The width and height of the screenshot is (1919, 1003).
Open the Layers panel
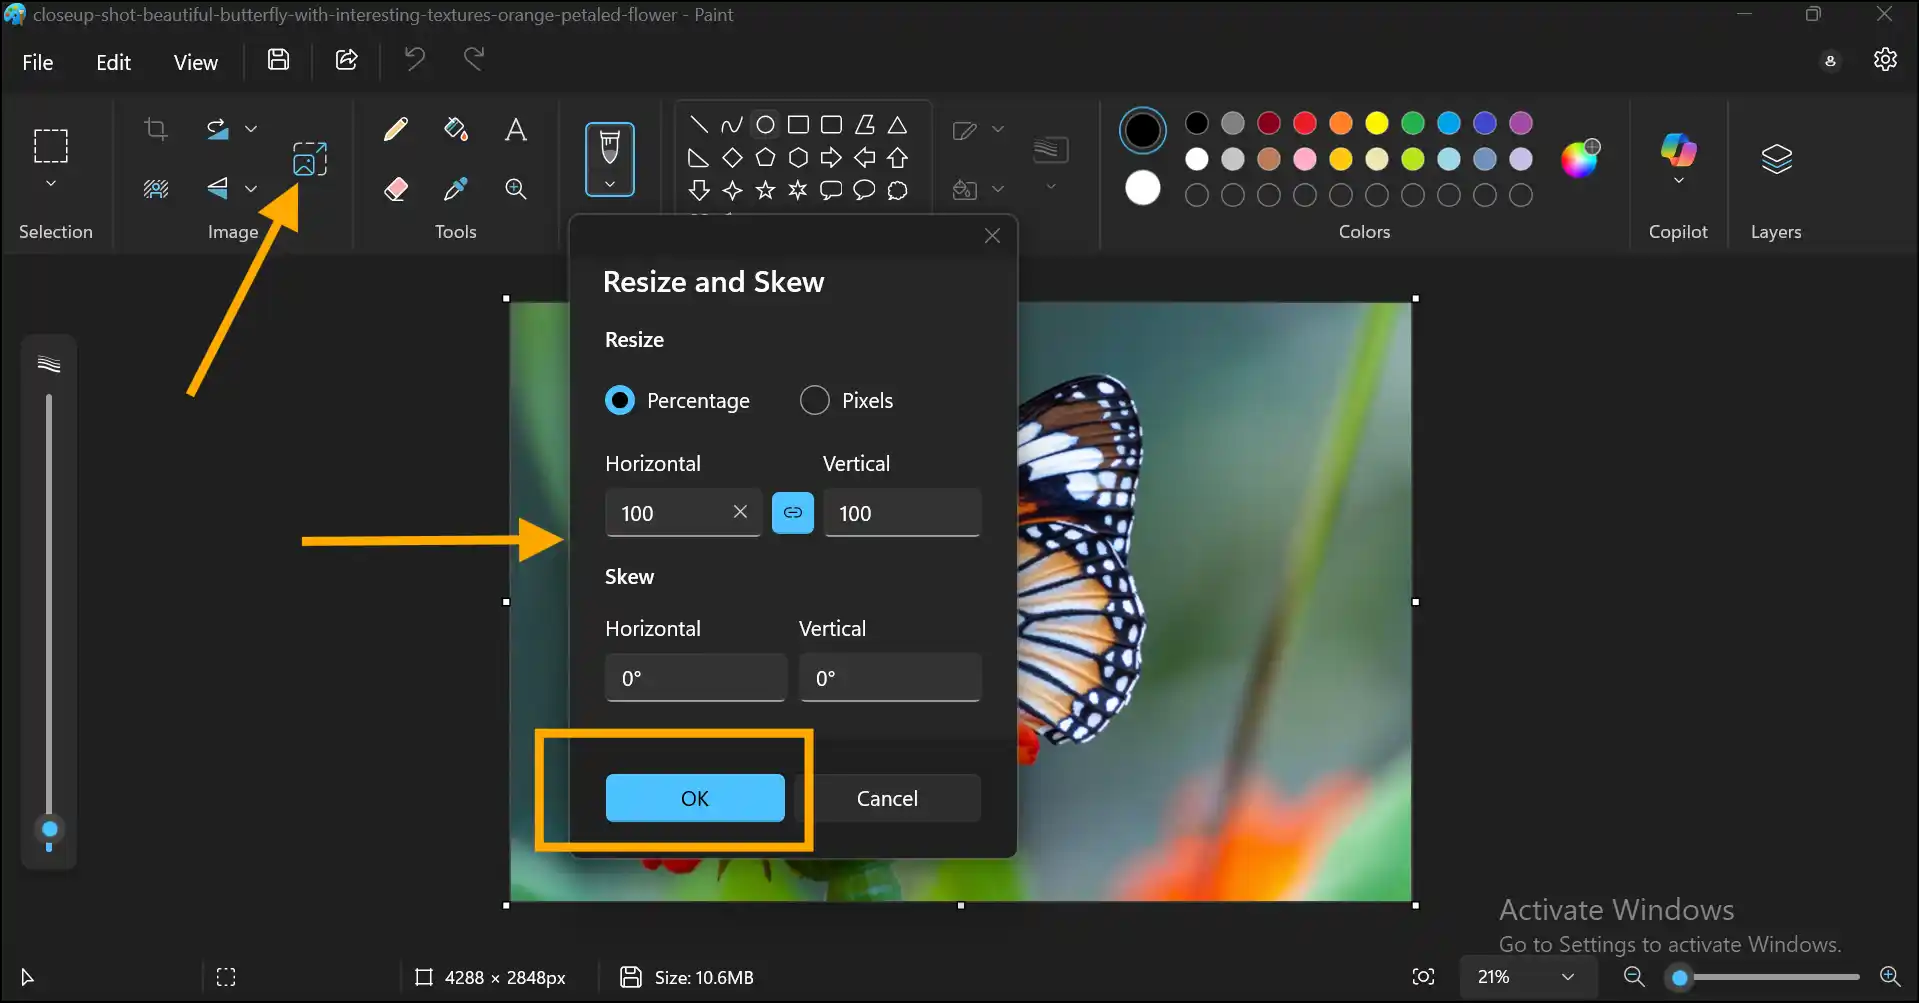(1776, 158)
